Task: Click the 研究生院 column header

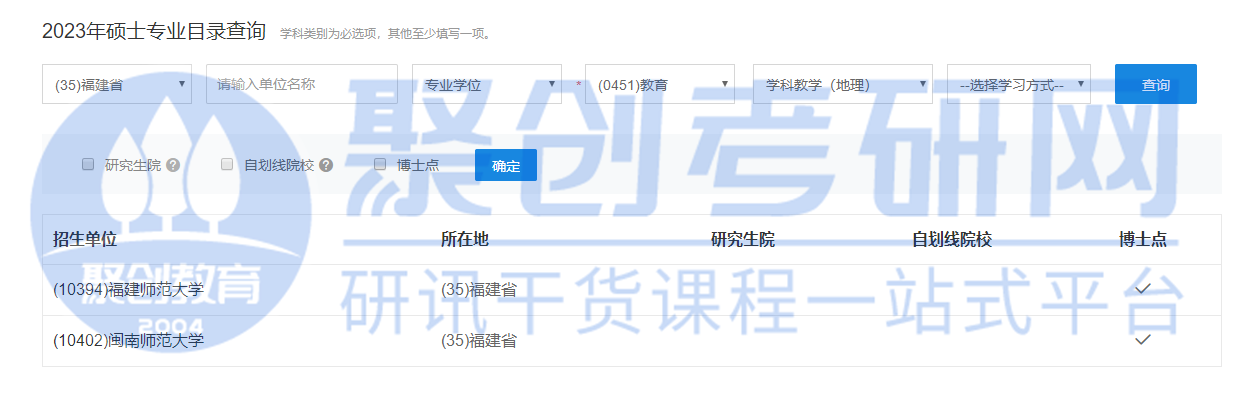Action: (x=743, y=240)
